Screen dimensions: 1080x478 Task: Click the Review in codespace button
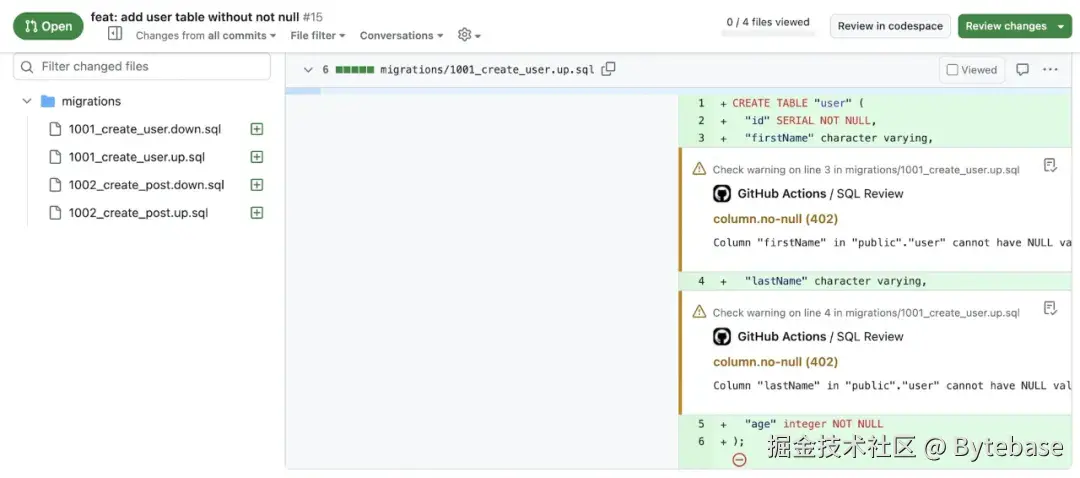(x=889, y=26)
